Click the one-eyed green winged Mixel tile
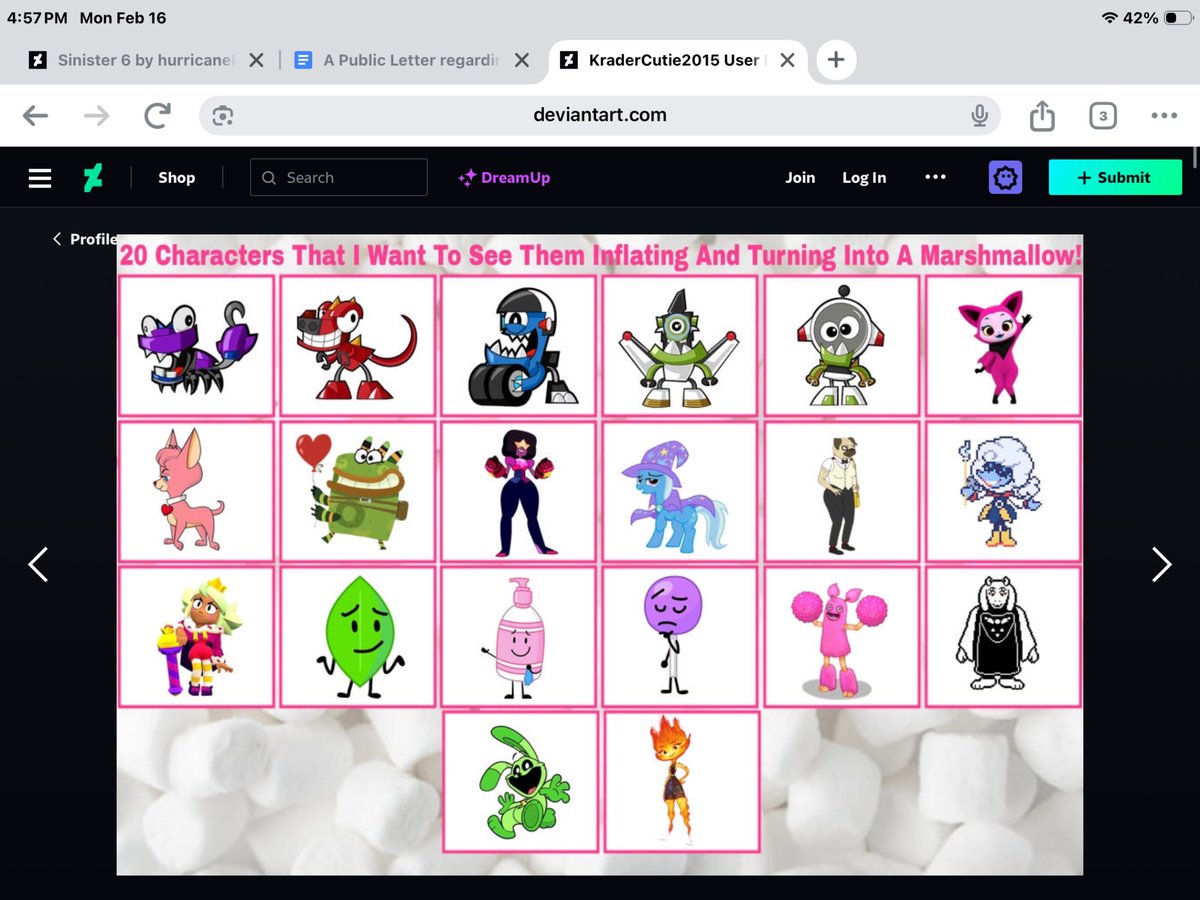The width and height of the screenshot is (1200, 900). tap(681, 346)
